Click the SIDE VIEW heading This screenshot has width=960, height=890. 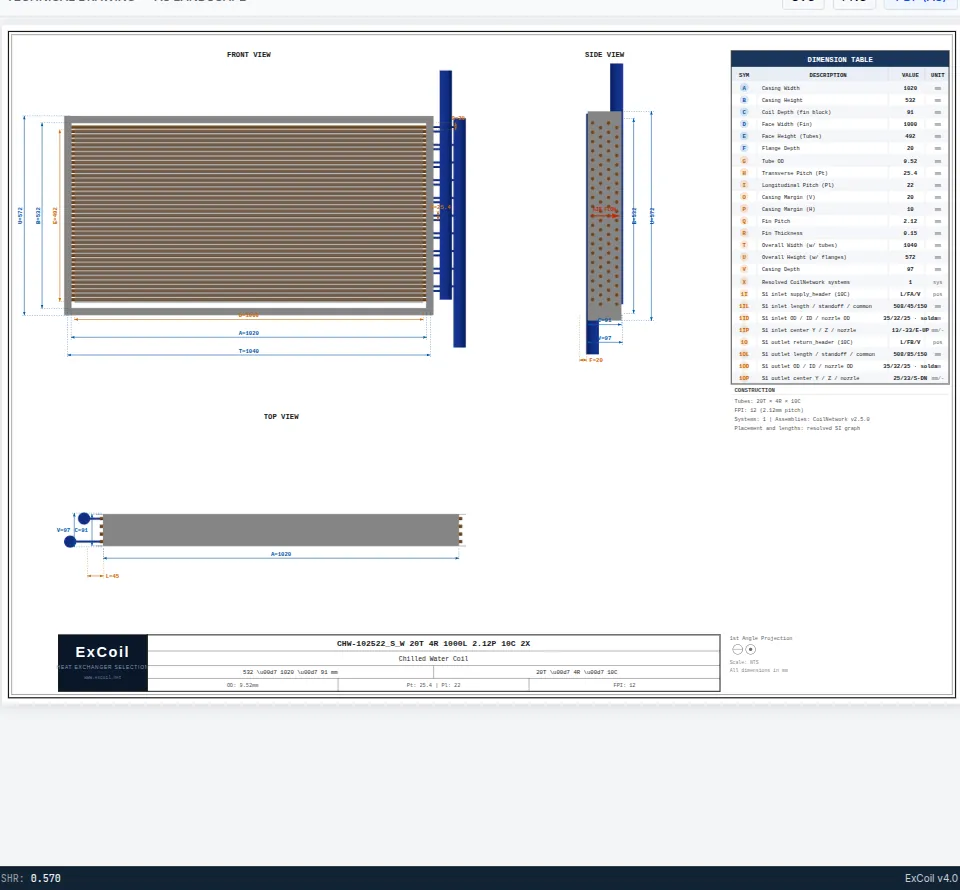[x=604, y=54]
